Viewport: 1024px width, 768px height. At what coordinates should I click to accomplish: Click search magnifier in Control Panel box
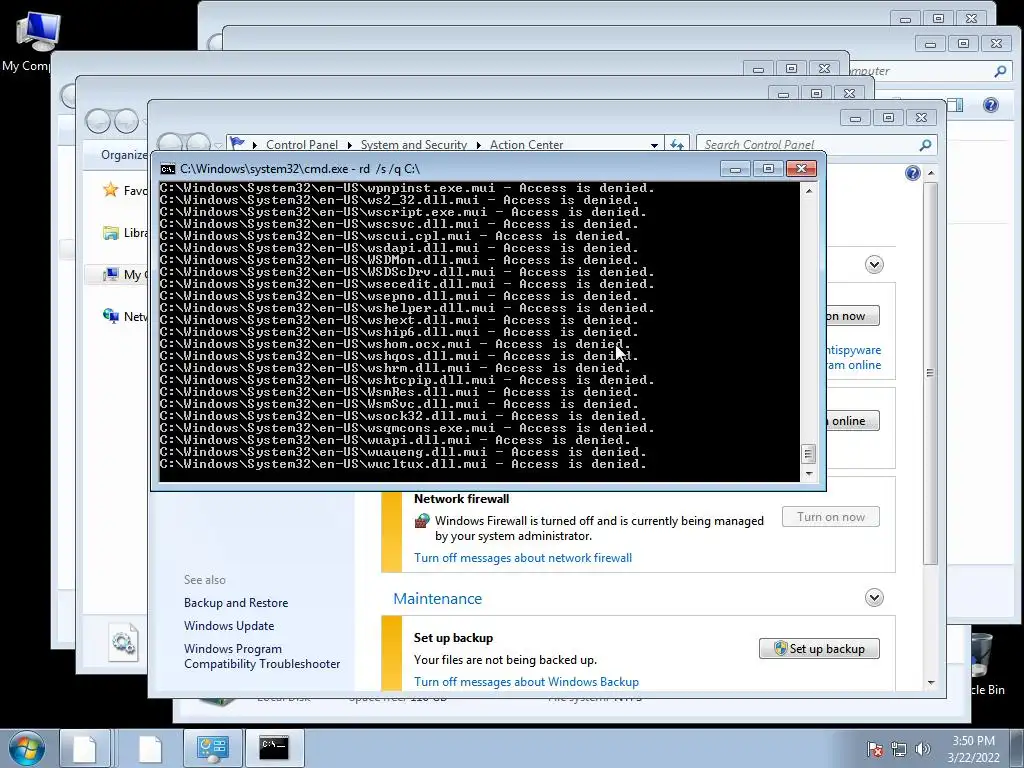pyautogui.click(x=925, y=145)
